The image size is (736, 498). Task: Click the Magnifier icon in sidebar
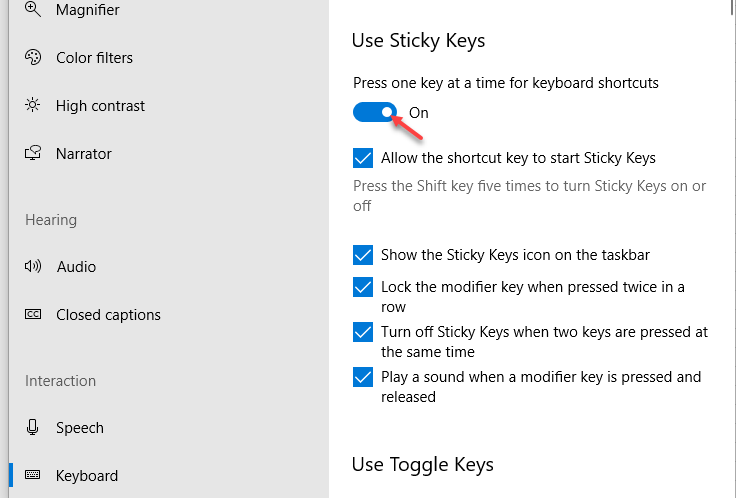pyautogui.click(x=32, y=9)
